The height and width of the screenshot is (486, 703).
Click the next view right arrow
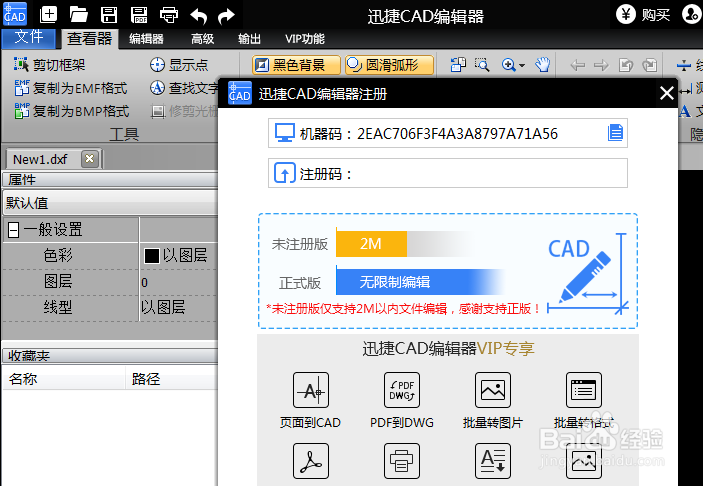point(601,65)
